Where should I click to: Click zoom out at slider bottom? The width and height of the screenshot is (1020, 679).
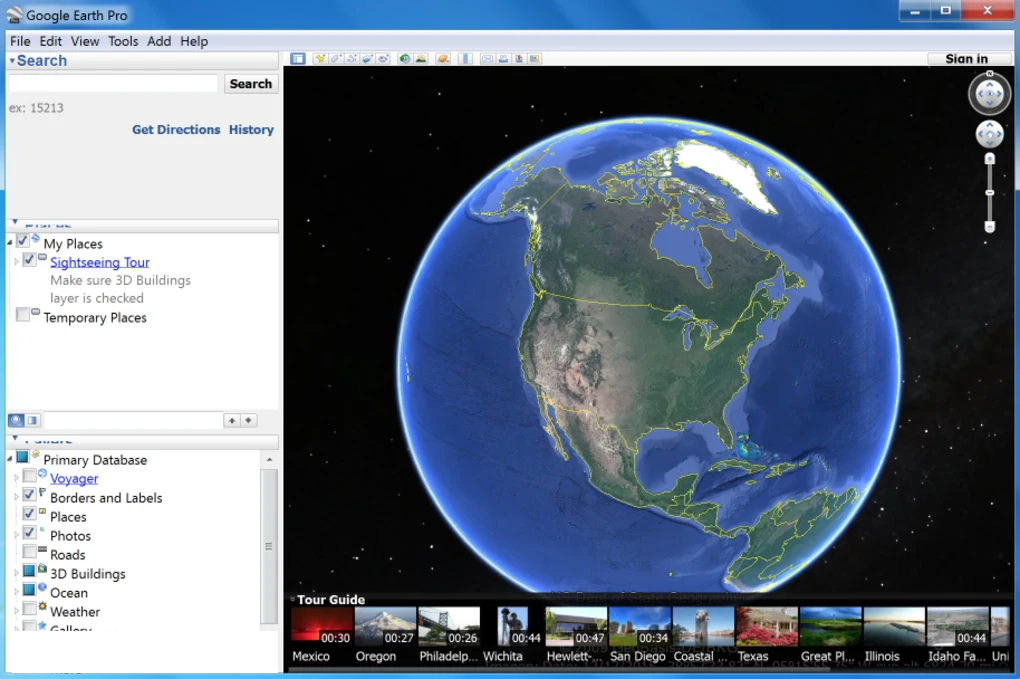(989, 226)
